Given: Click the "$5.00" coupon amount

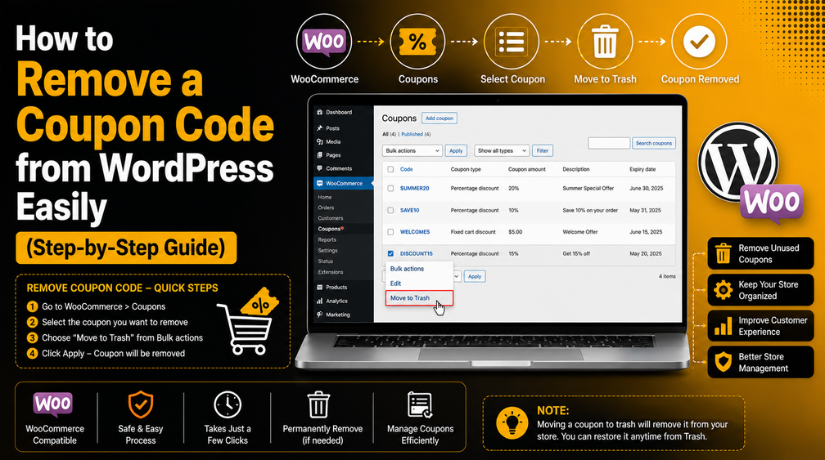Looking at the screenshot, I should (515, 232).
